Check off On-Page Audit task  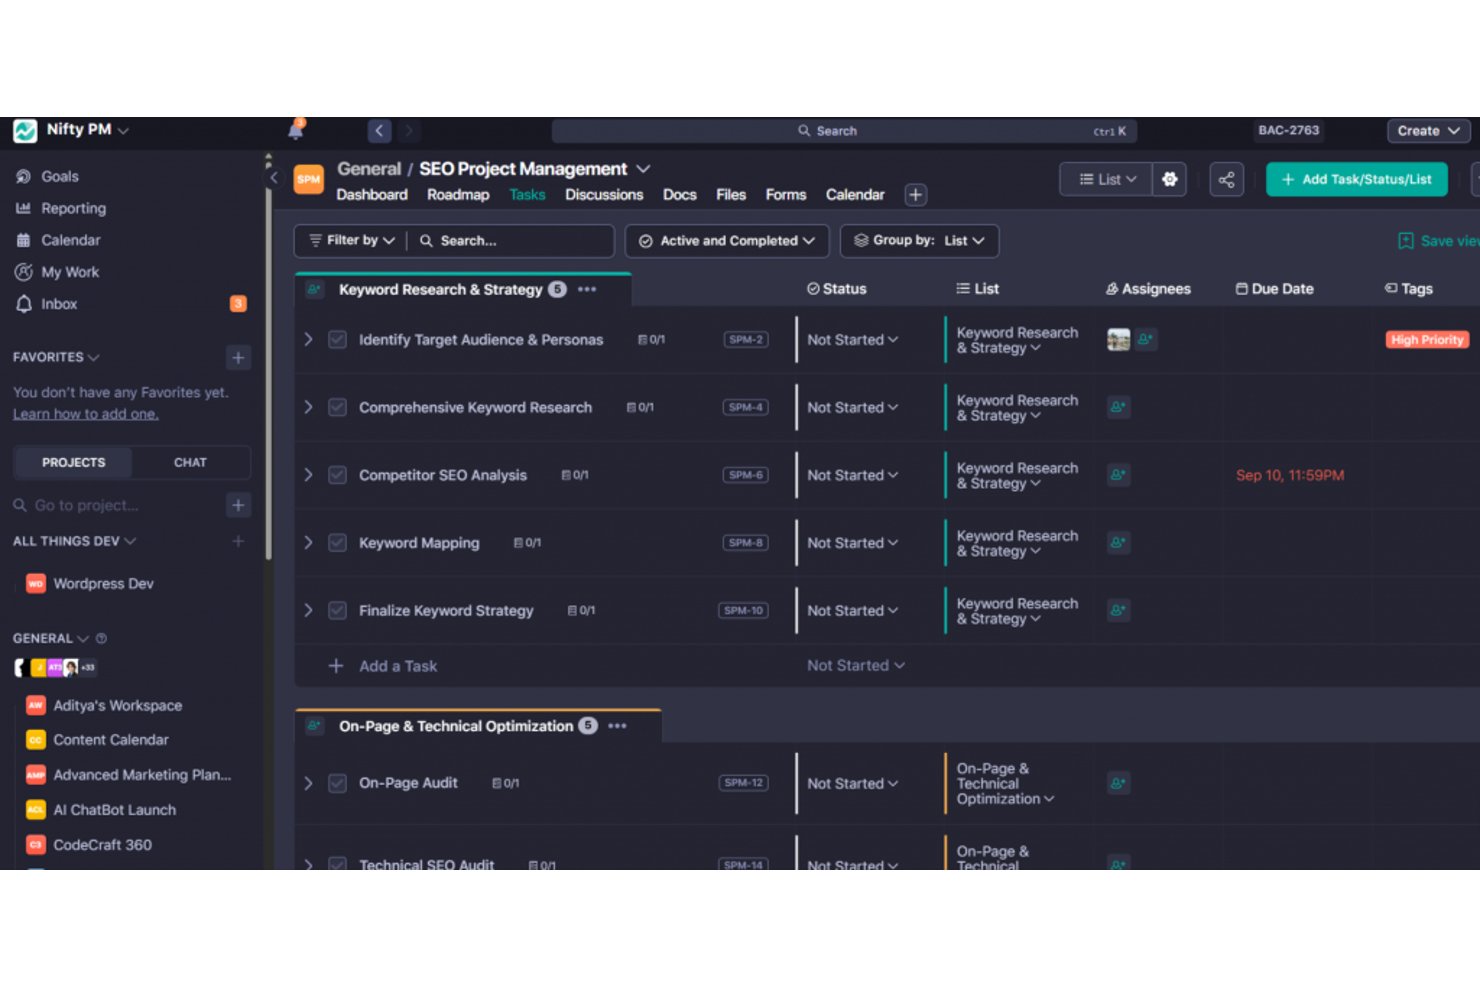point(337,783)
